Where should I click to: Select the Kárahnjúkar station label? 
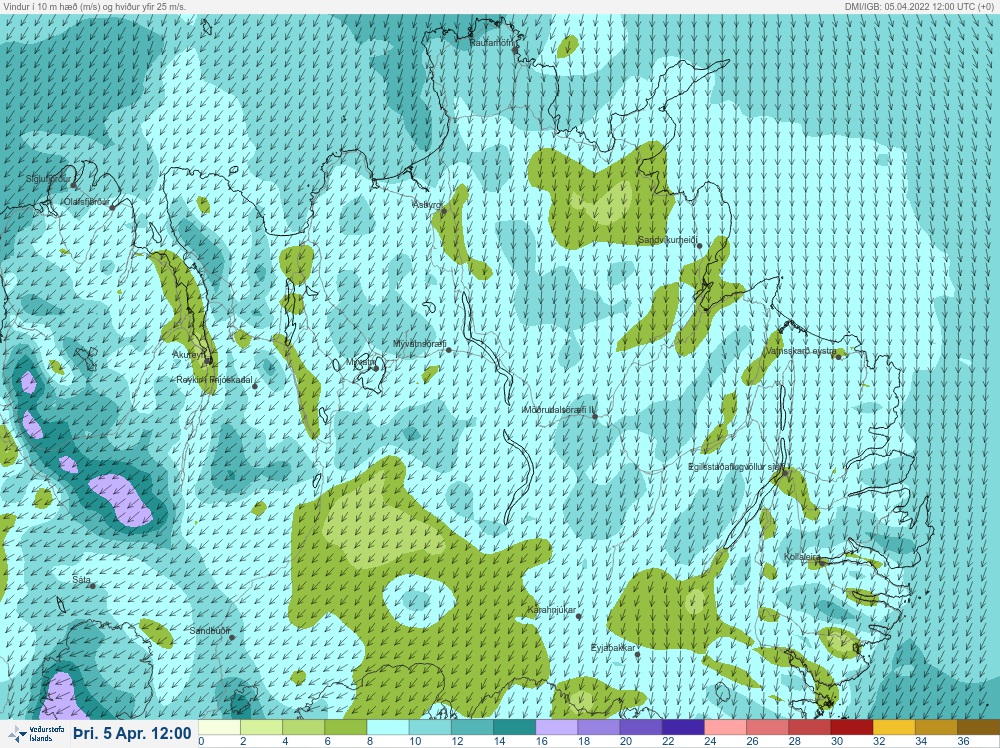point(552,610)
